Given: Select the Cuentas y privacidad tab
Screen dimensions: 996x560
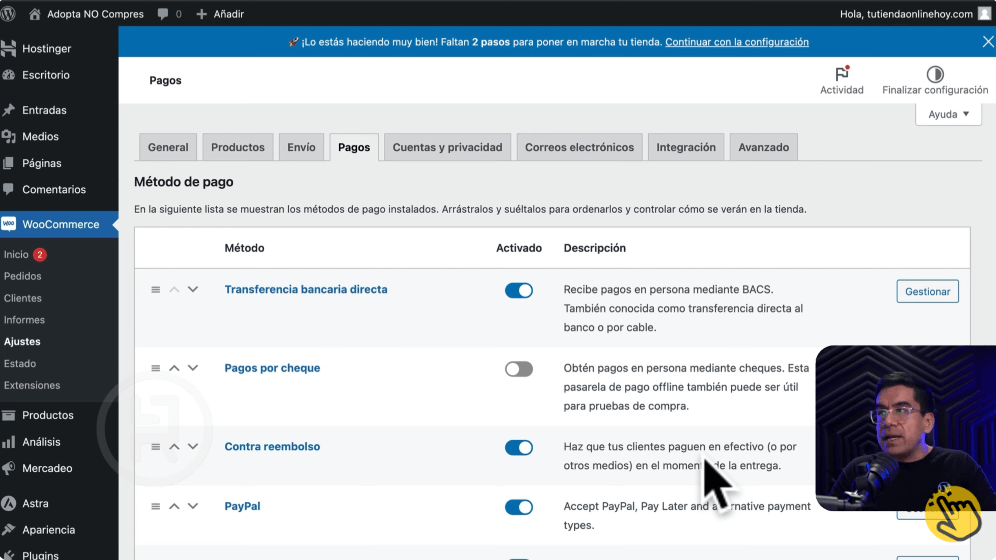Looking at the screenshot, I should pos(447,147).
